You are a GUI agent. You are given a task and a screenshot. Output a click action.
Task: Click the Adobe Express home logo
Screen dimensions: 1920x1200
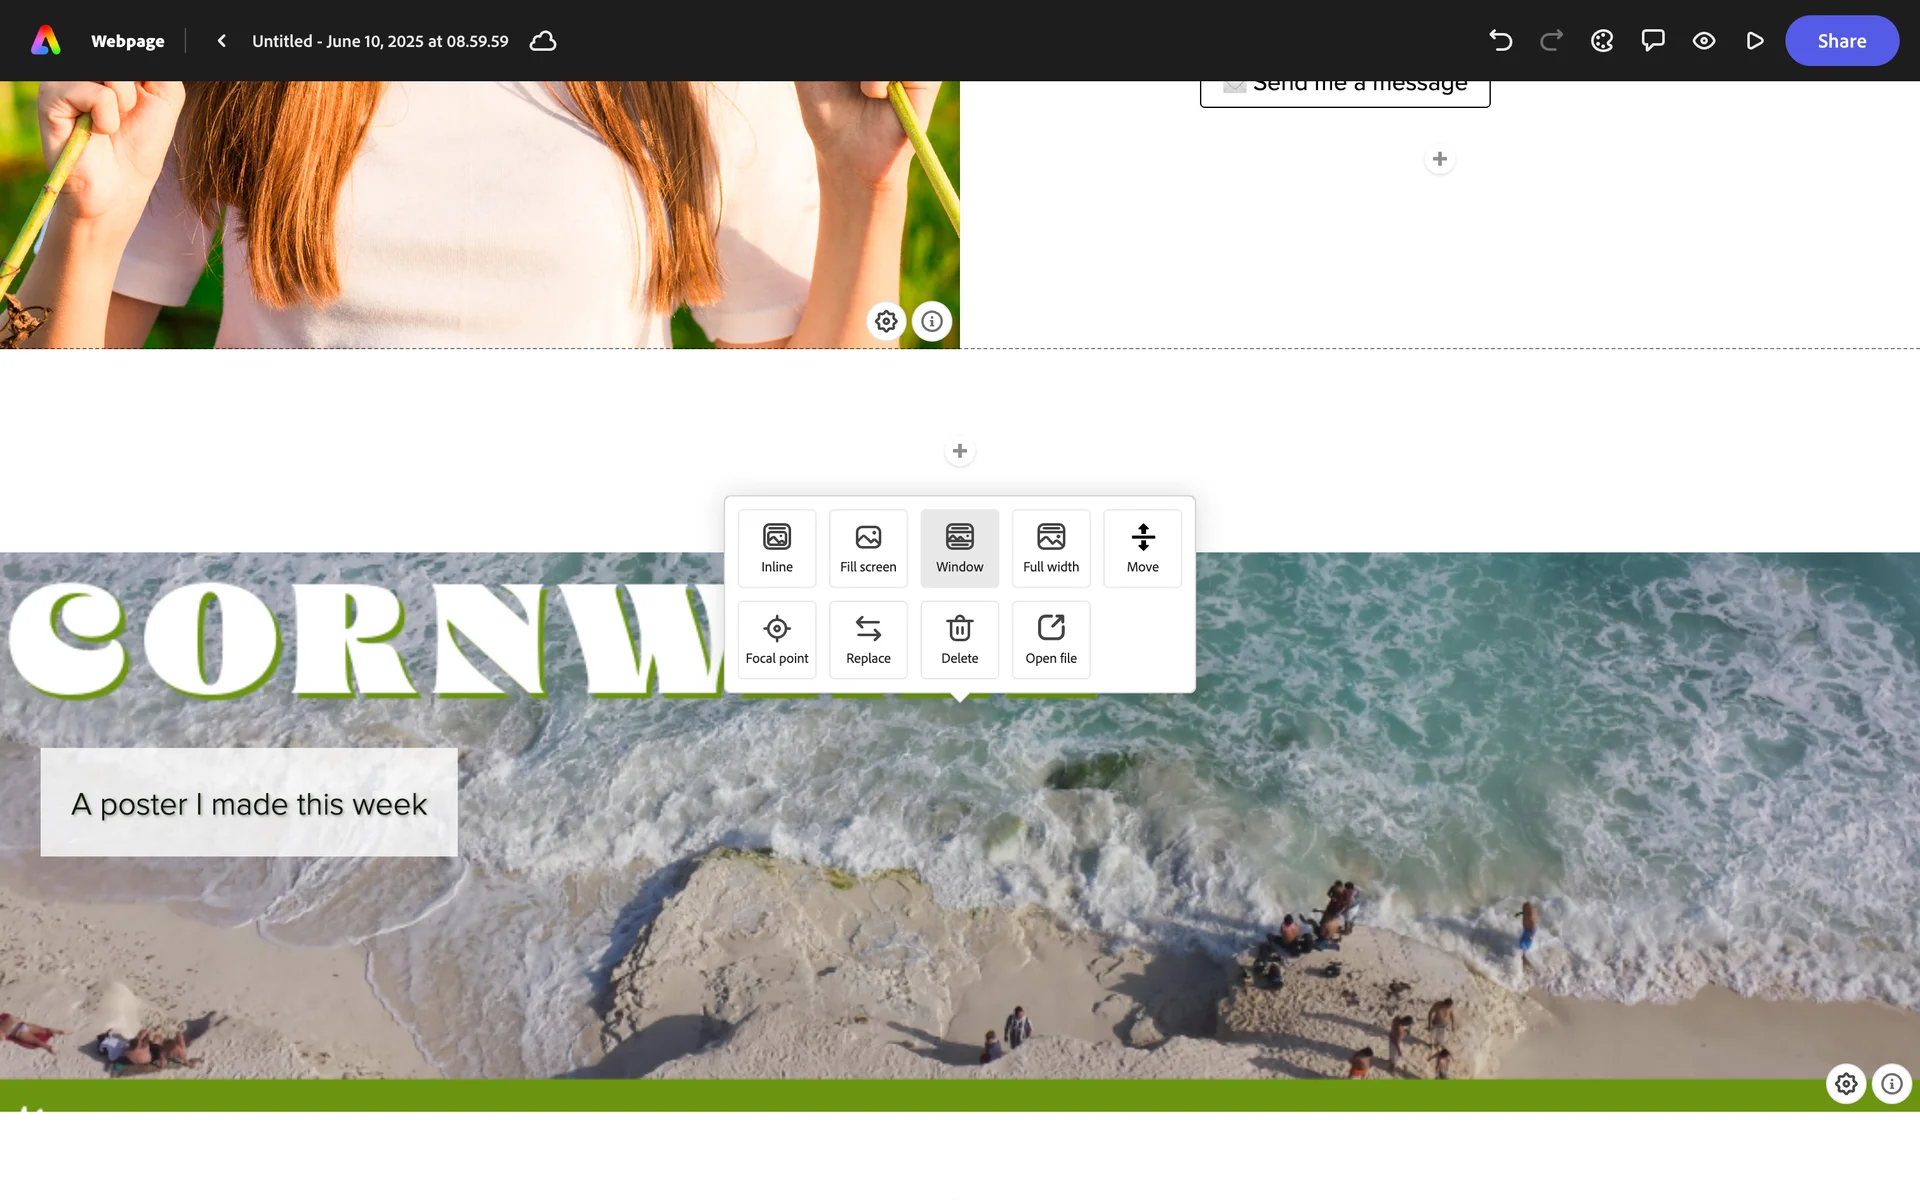coord(46,41)
